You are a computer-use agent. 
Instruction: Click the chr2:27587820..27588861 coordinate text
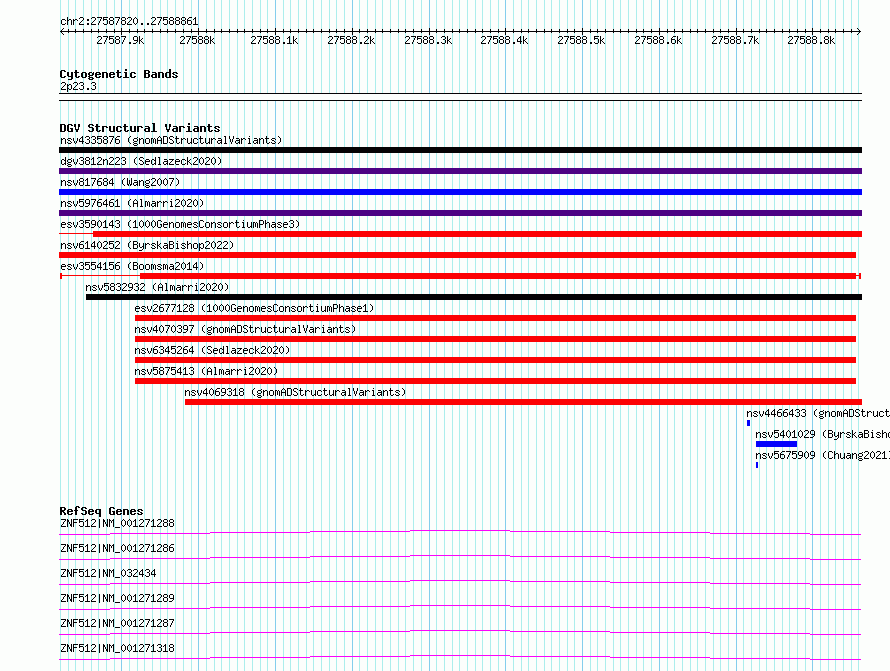click(129, 22)
